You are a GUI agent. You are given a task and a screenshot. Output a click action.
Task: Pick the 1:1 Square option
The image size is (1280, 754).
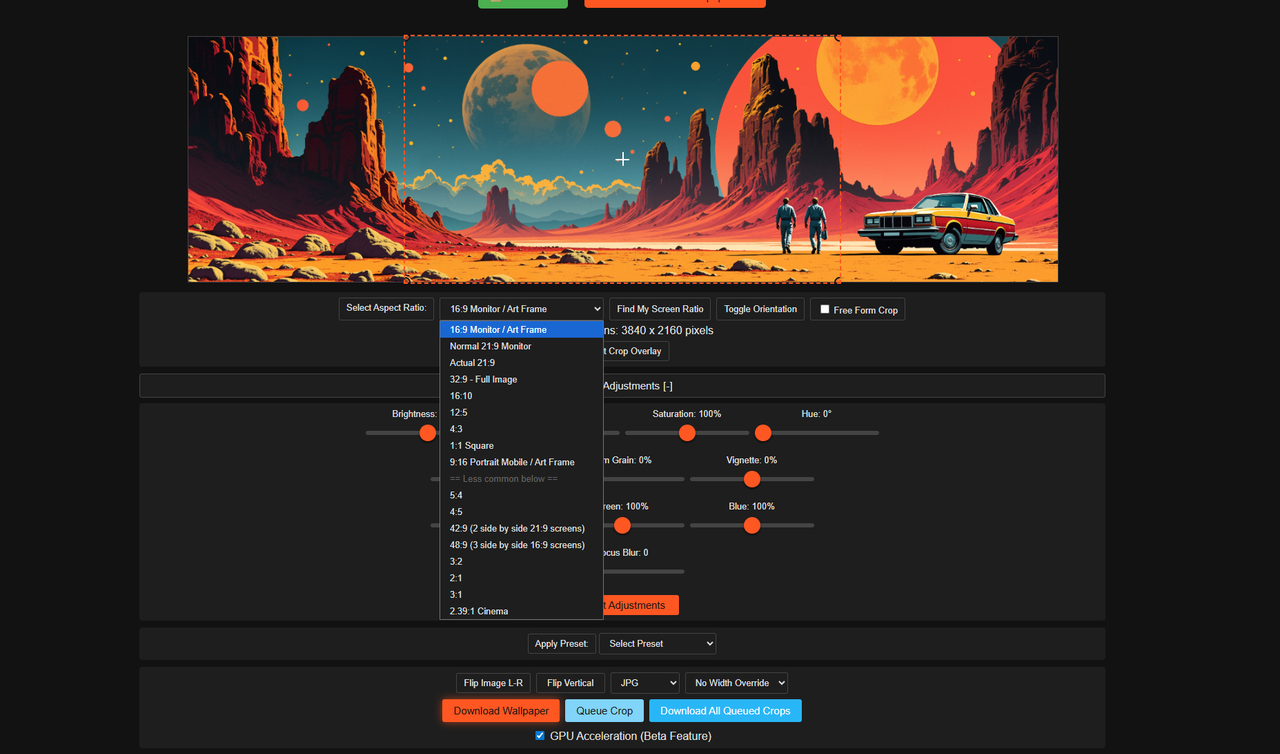(x=521, y=446)
